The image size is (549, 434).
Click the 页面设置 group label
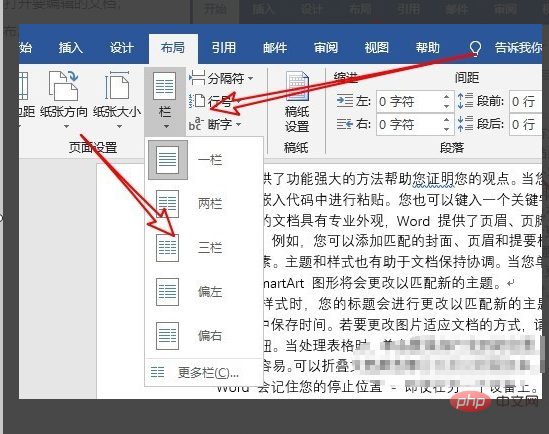point(93,147)
